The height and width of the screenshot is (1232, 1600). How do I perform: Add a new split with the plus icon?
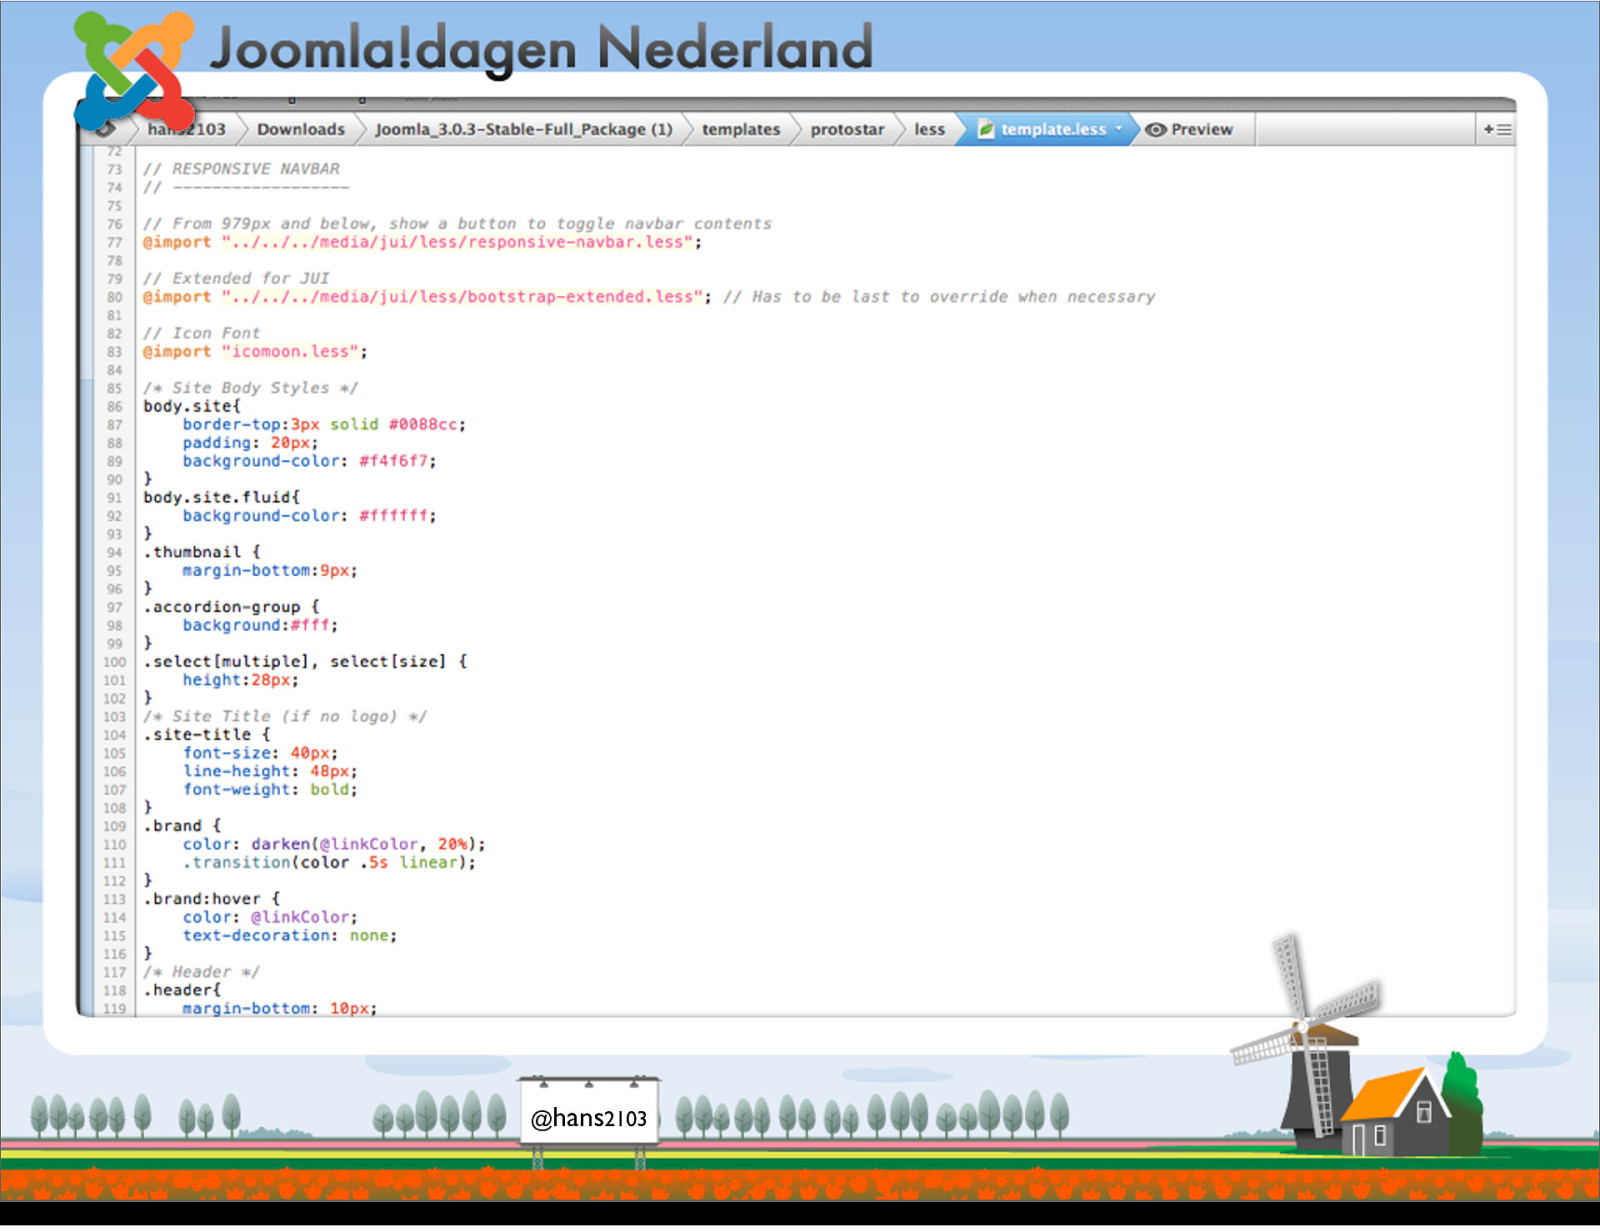(1497, 130)
